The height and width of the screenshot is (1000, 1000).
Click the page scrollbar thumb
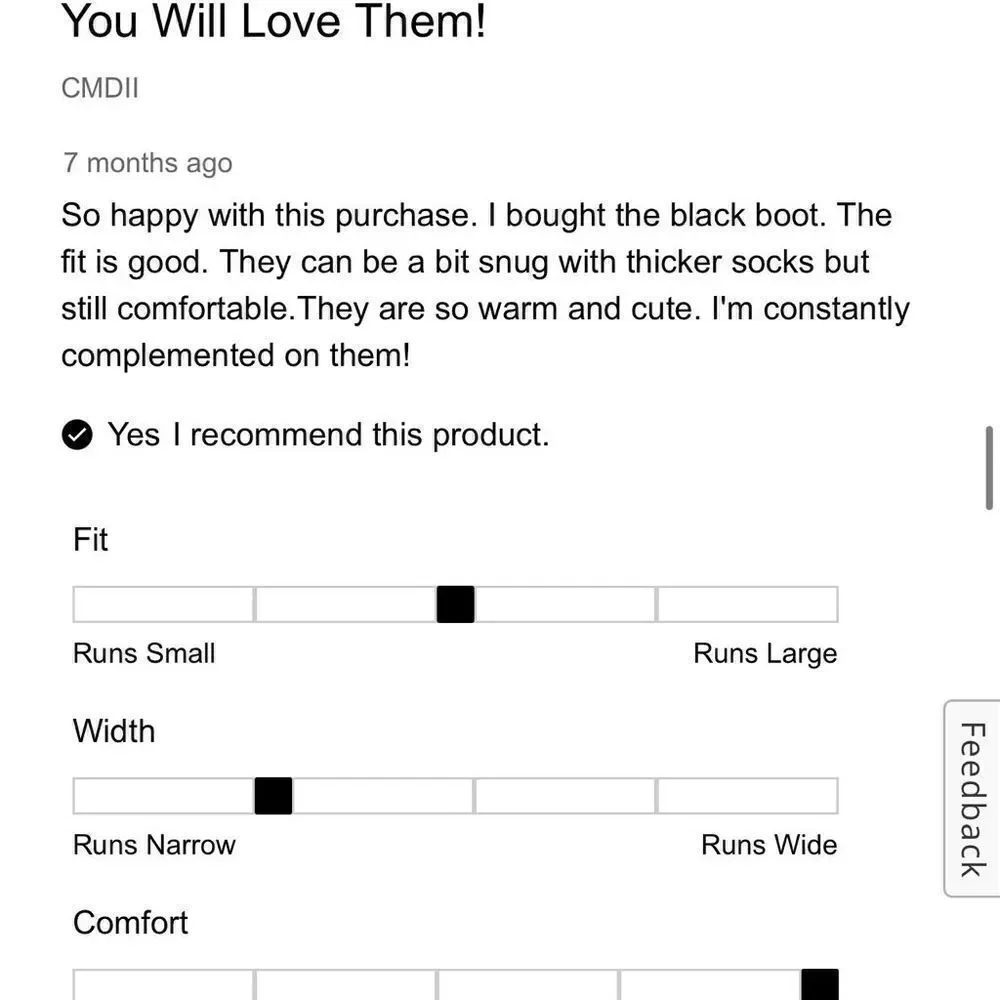(989, 467)
